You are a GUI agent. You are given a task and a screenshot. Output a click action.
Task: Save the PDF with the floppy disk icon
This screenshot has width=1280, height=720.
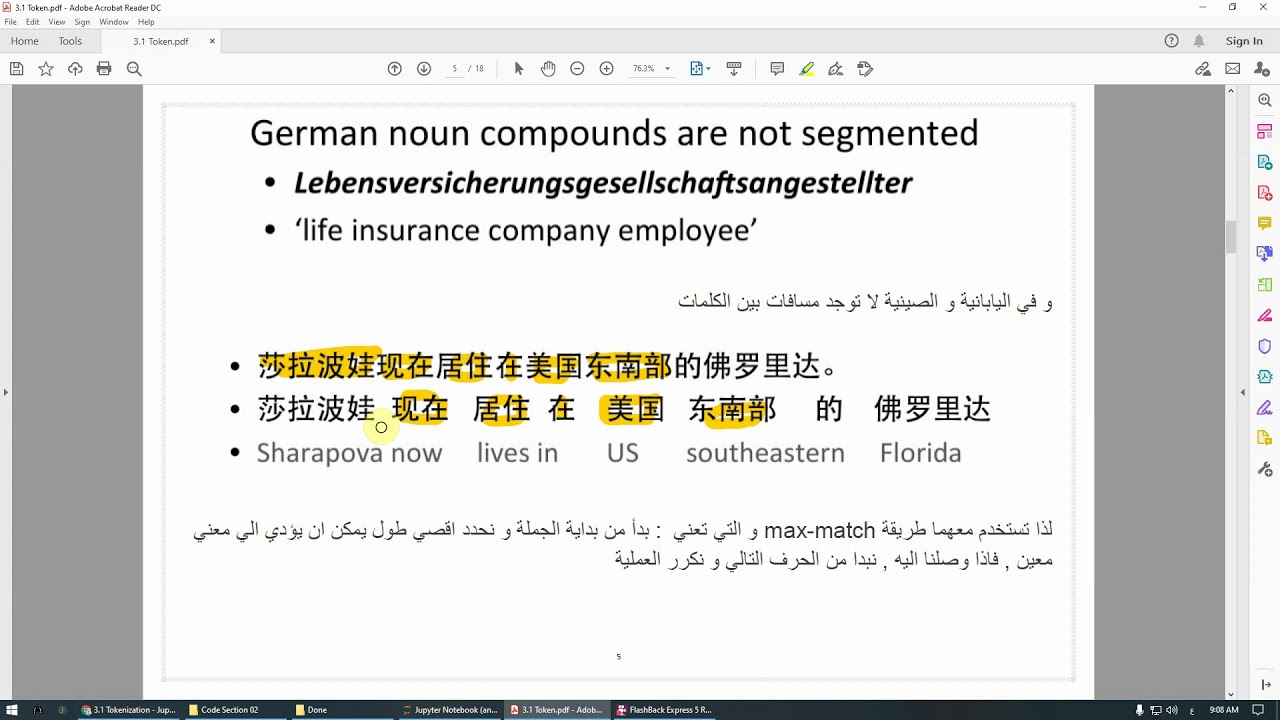click(x=16, y=69)
